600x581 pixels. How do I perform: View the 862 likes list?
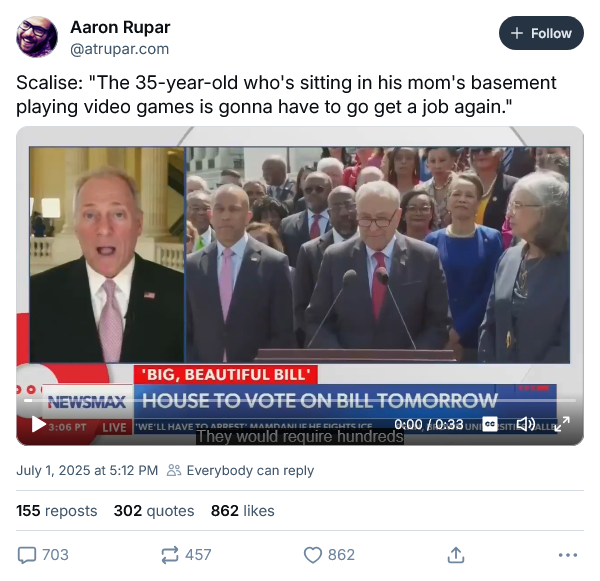coord(243,511)
